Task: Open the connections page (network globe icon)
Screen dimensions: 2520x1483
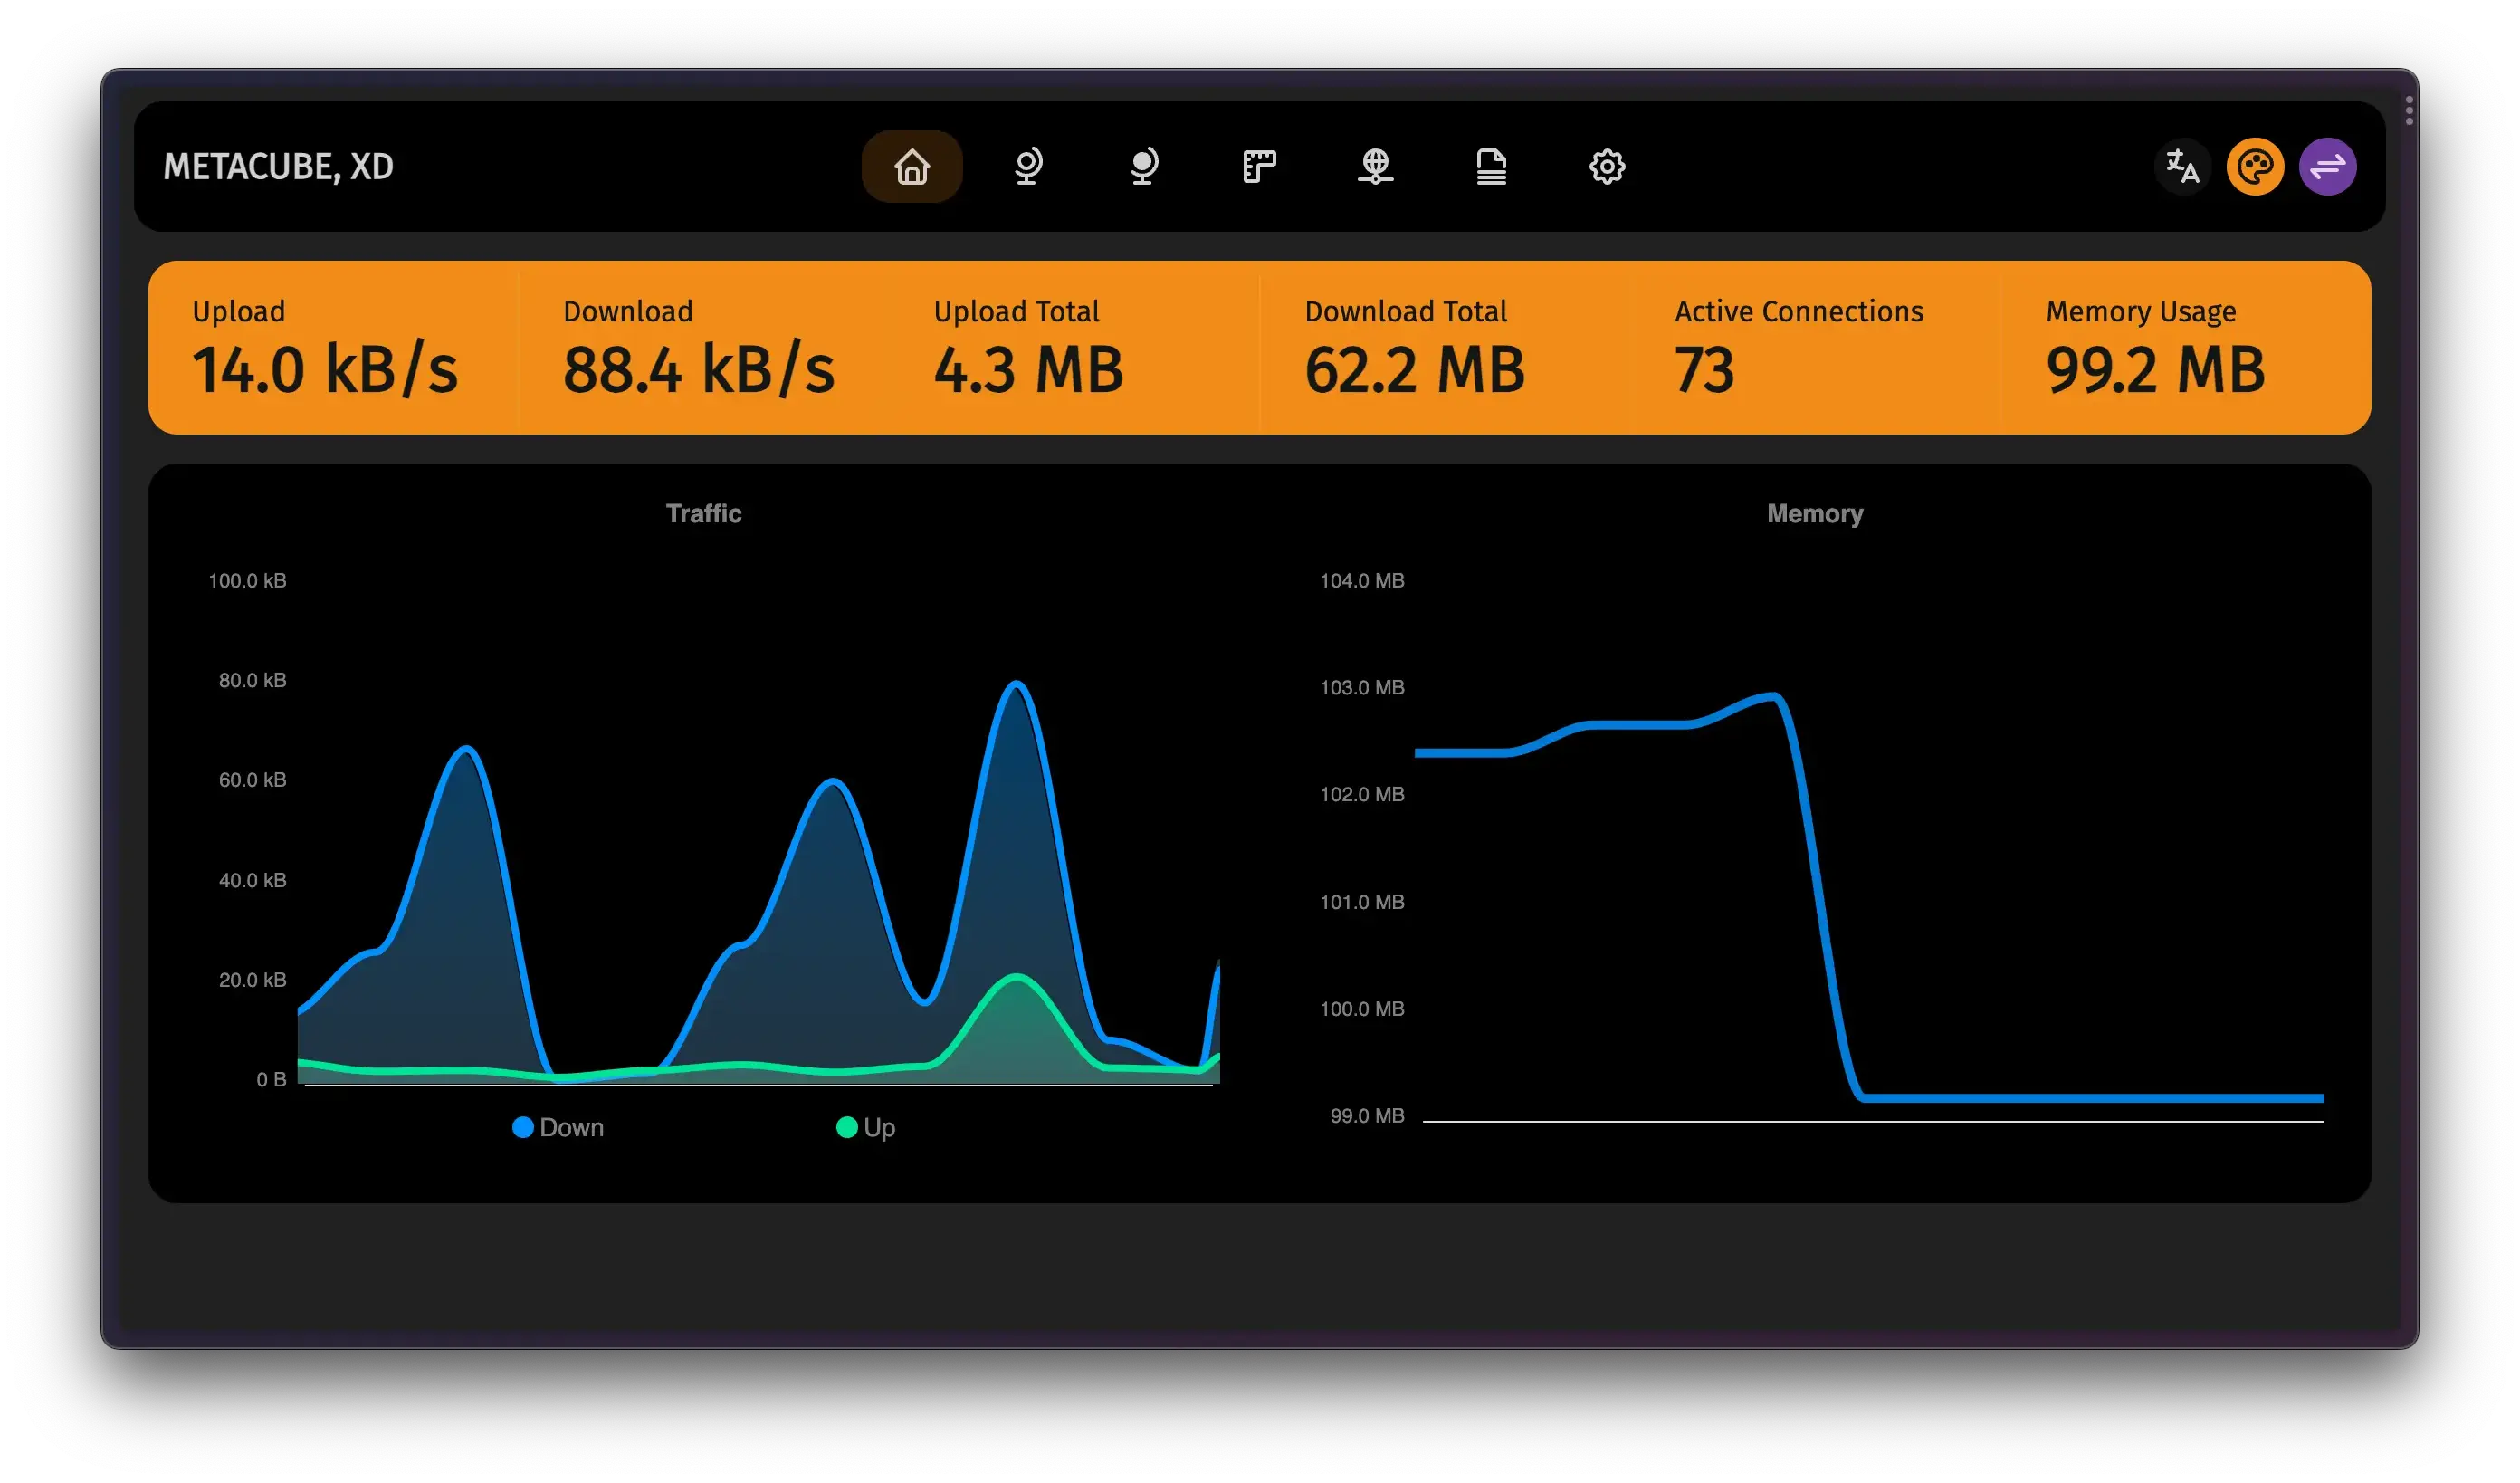Action: pos(1375,166)
